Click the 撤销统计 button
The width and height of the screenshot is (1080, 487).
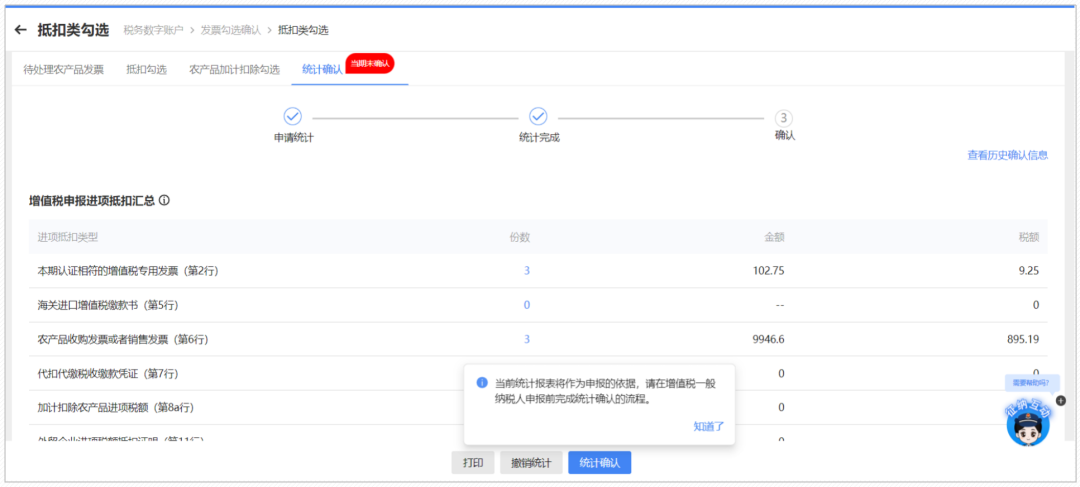pos(531,463)
